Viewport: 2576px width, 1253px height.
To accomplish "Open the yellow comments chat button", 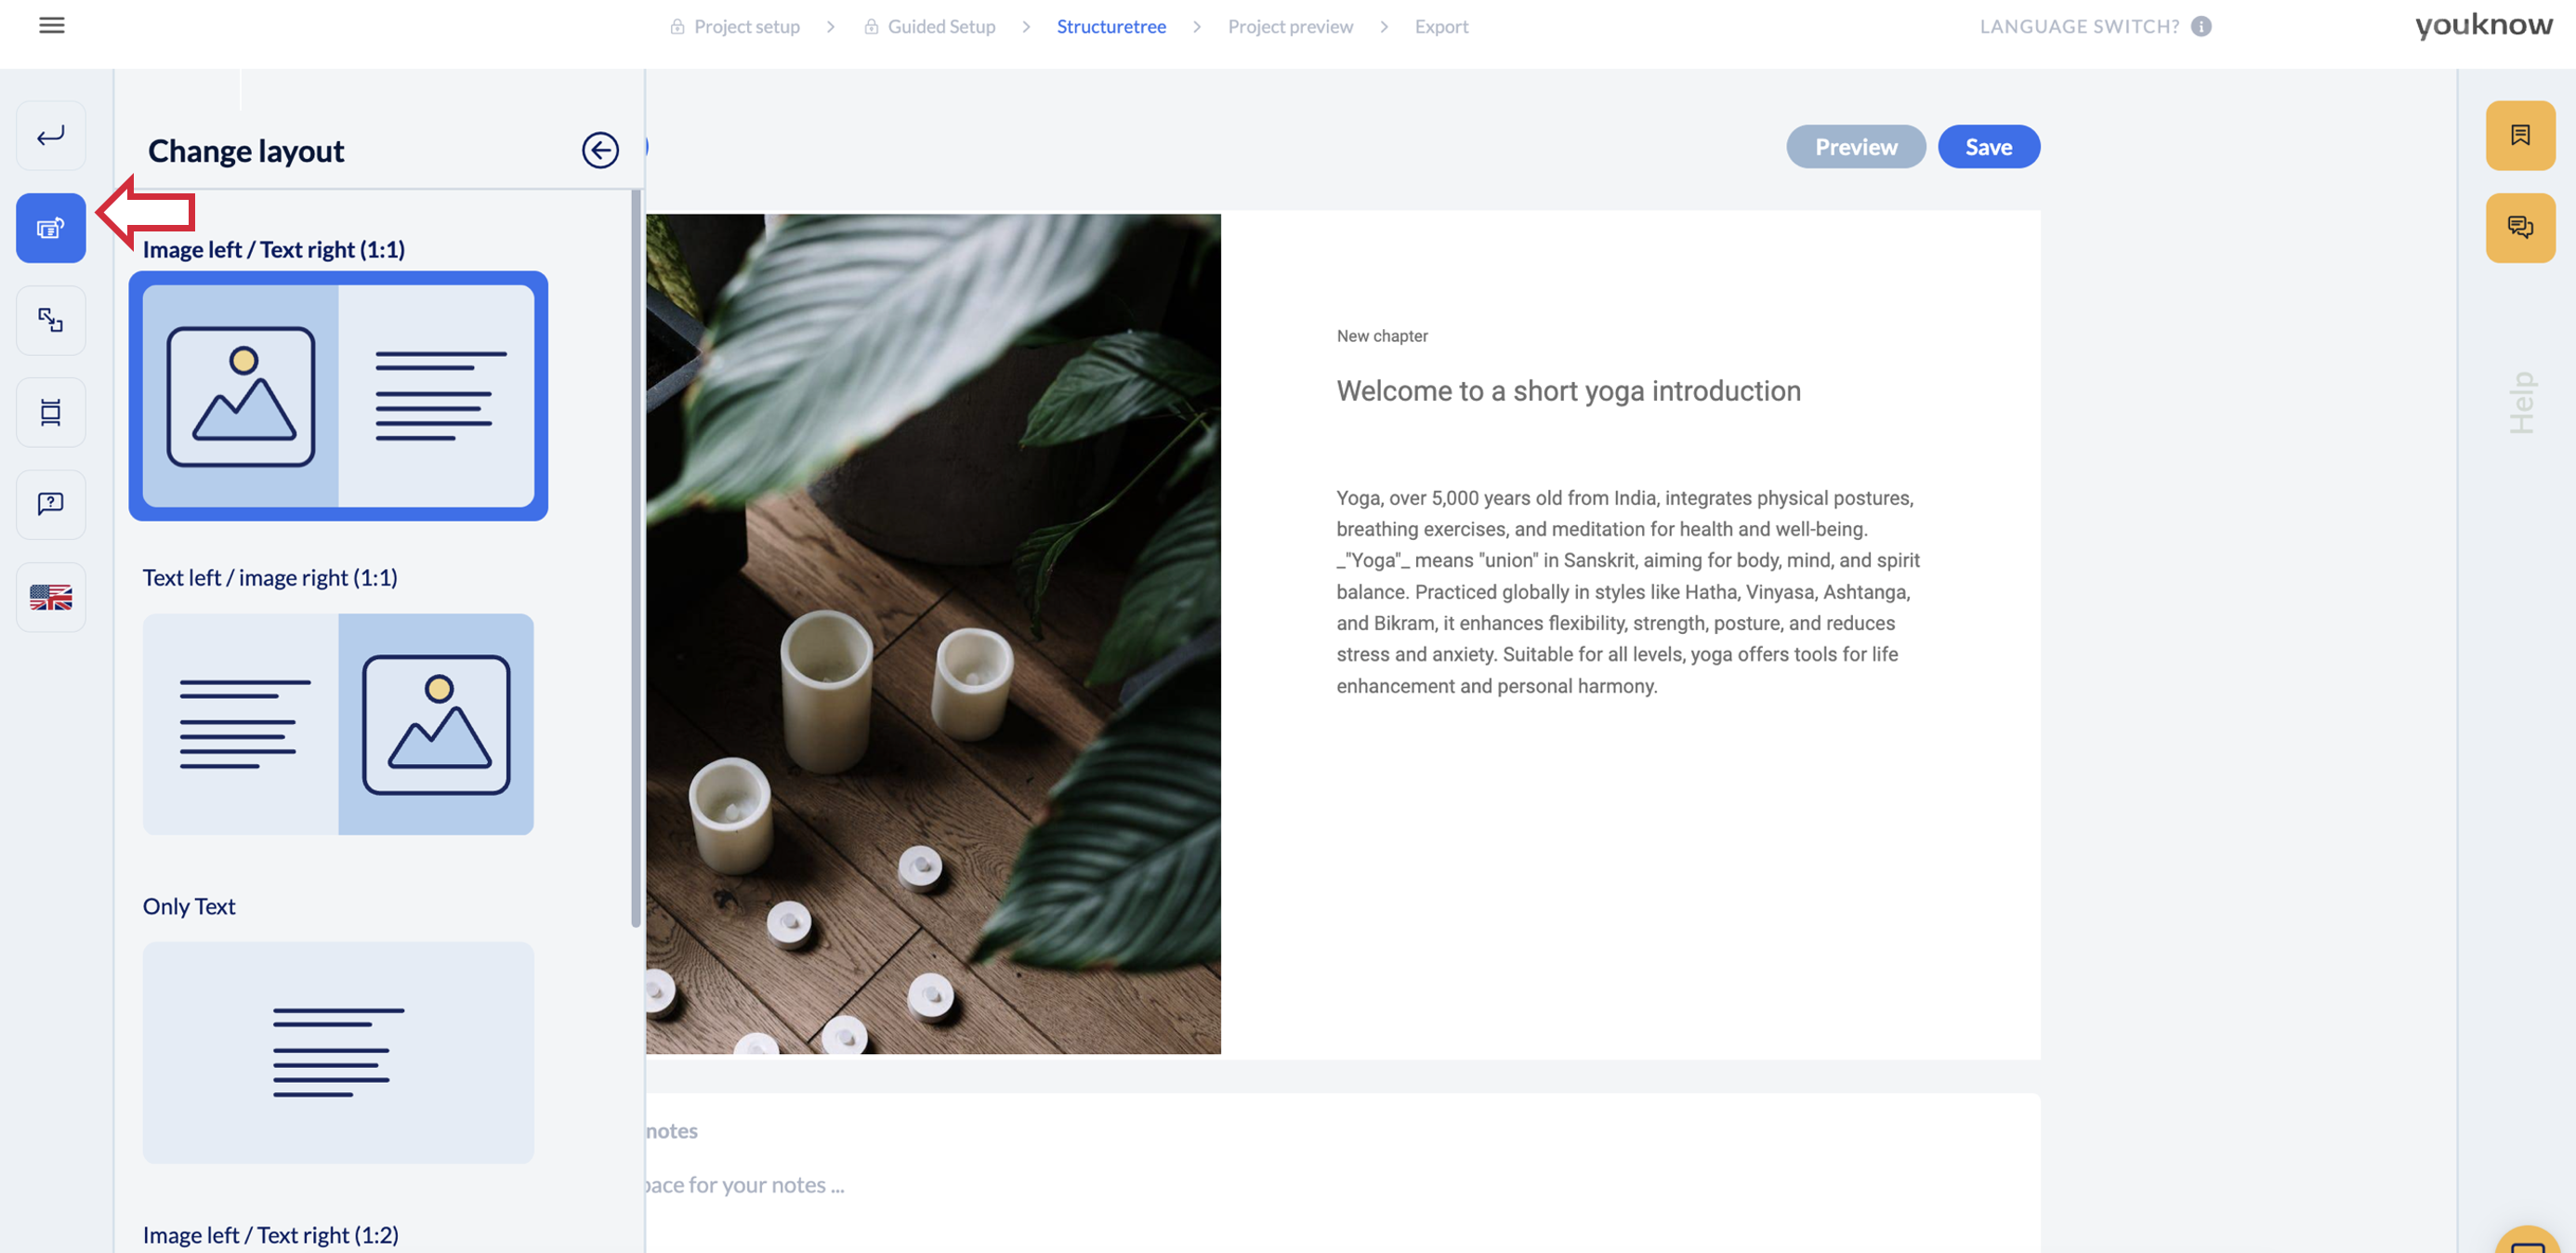I will pos(2519,228).
